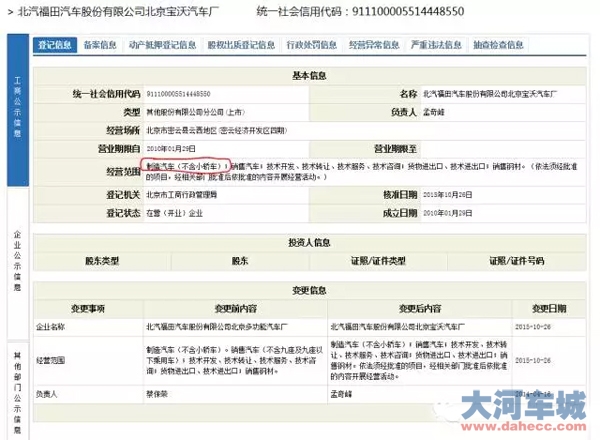Select the 企业公示信息 side tab

coord(18,262)
